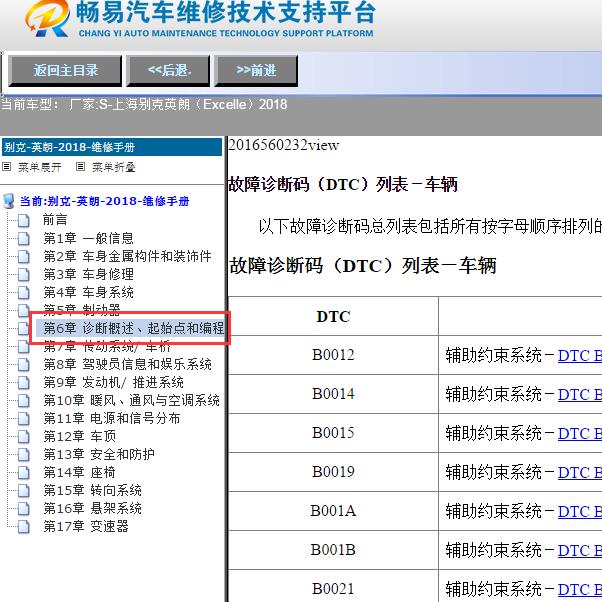
Task: Click the page icon beside 第4章 车身系统
Action: [24, 293]
